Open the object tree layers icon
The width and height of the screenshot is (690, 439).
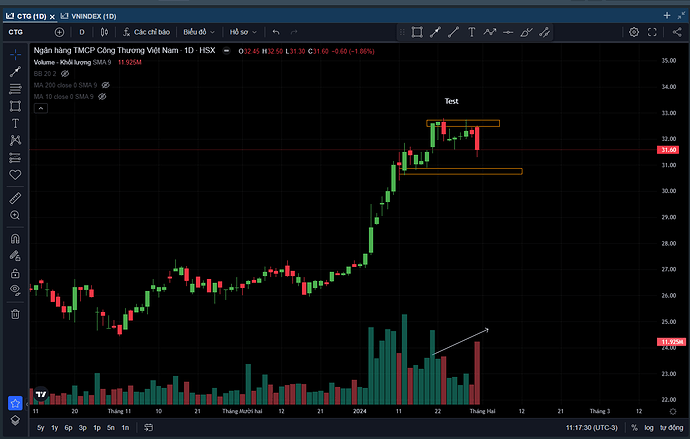click(15, 421)
